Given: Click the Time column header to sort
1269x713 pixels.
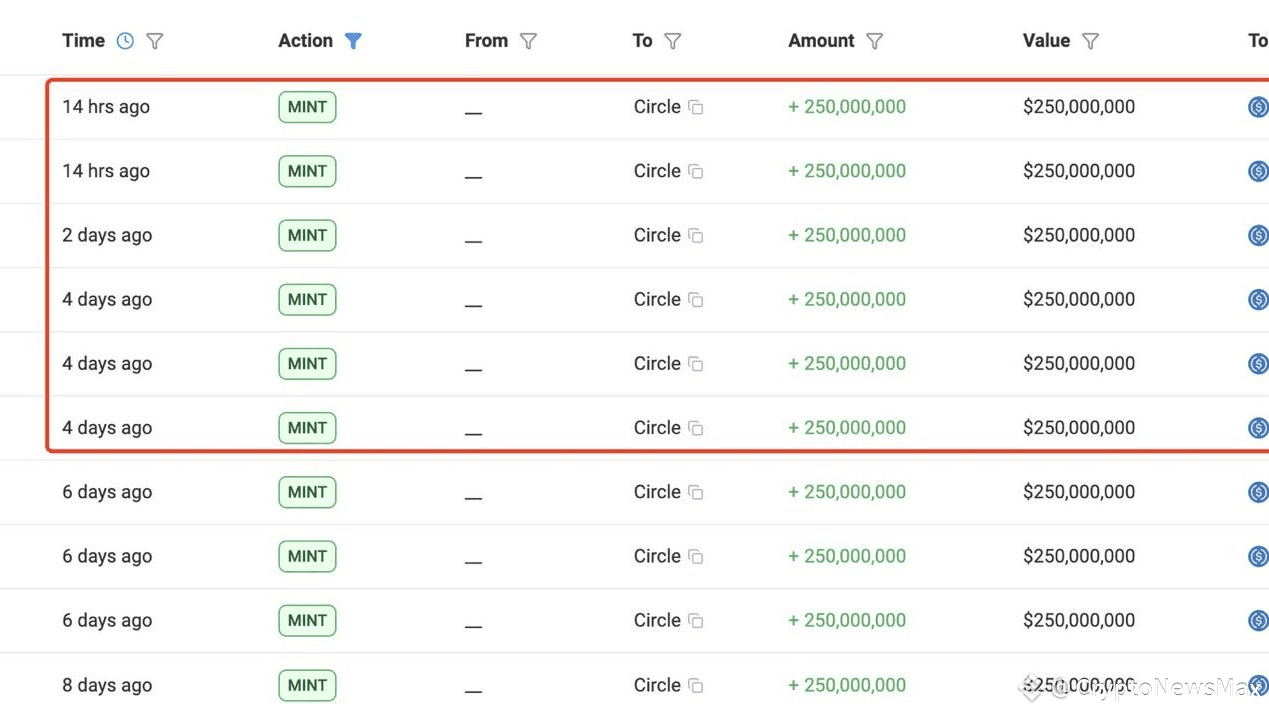Looking at the screenshot, I should click(x=83, y=40).
